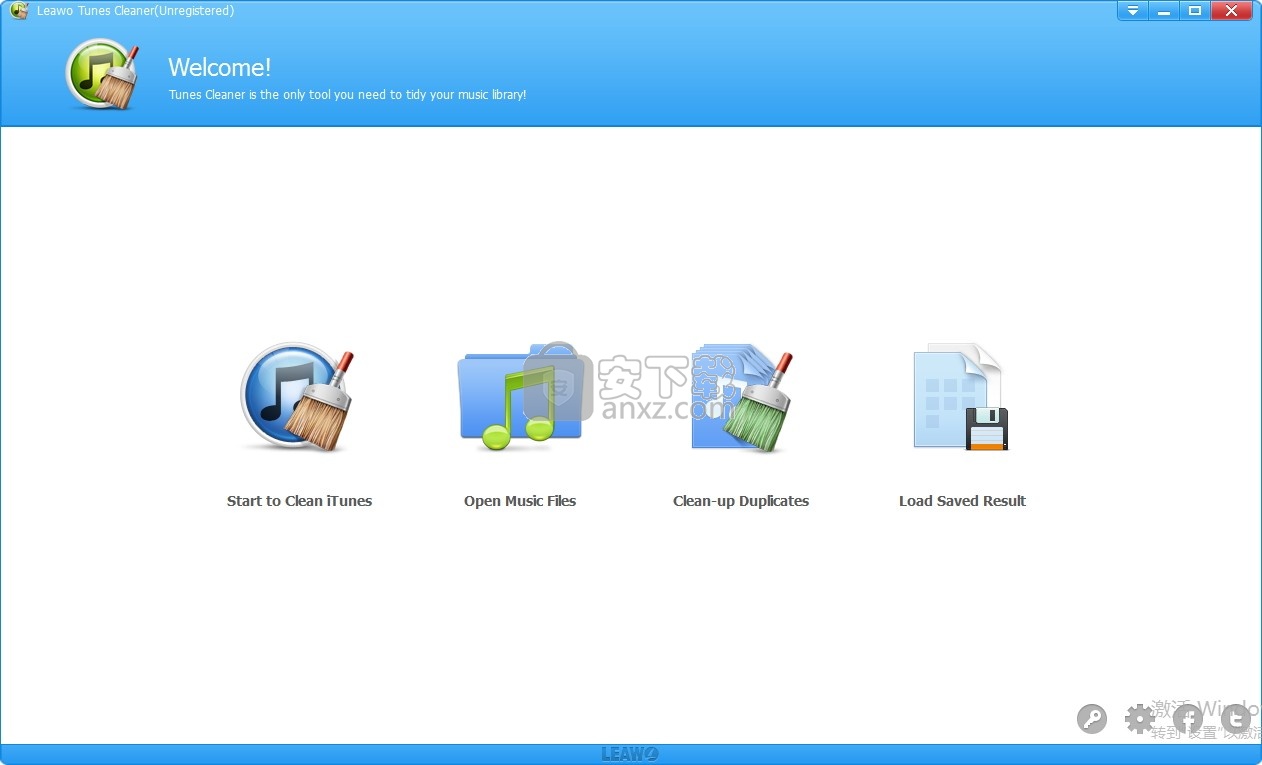
Task: Open settings with the gear icon
Action: tap(1140, 718)
